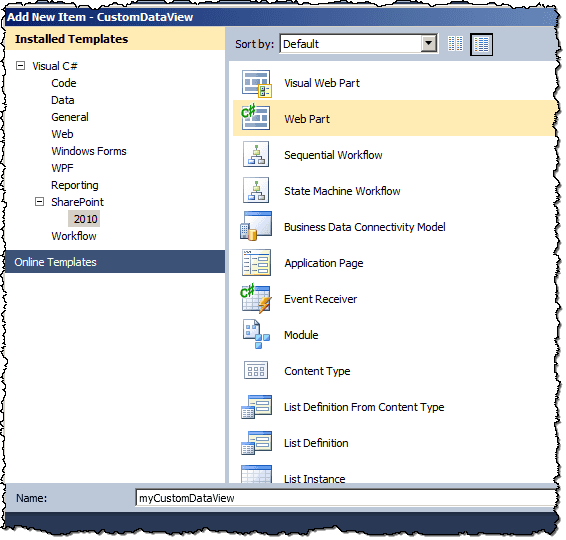Image resolution: width=566 pixels, height=540 pixels.
Task: Select the Business Data Connectivity Model icon
Action: coord(256,226)
